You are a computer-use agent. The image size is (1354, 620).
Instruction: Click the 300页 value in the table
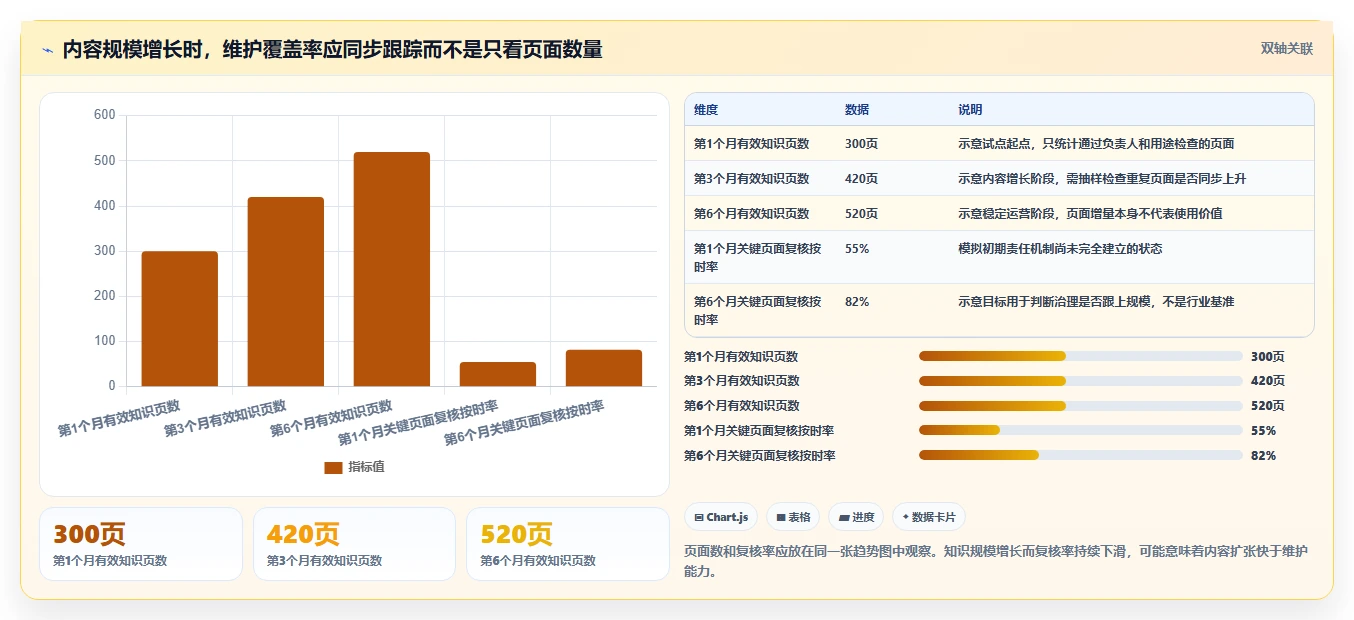pyautogui.click(x=861, y=144)
